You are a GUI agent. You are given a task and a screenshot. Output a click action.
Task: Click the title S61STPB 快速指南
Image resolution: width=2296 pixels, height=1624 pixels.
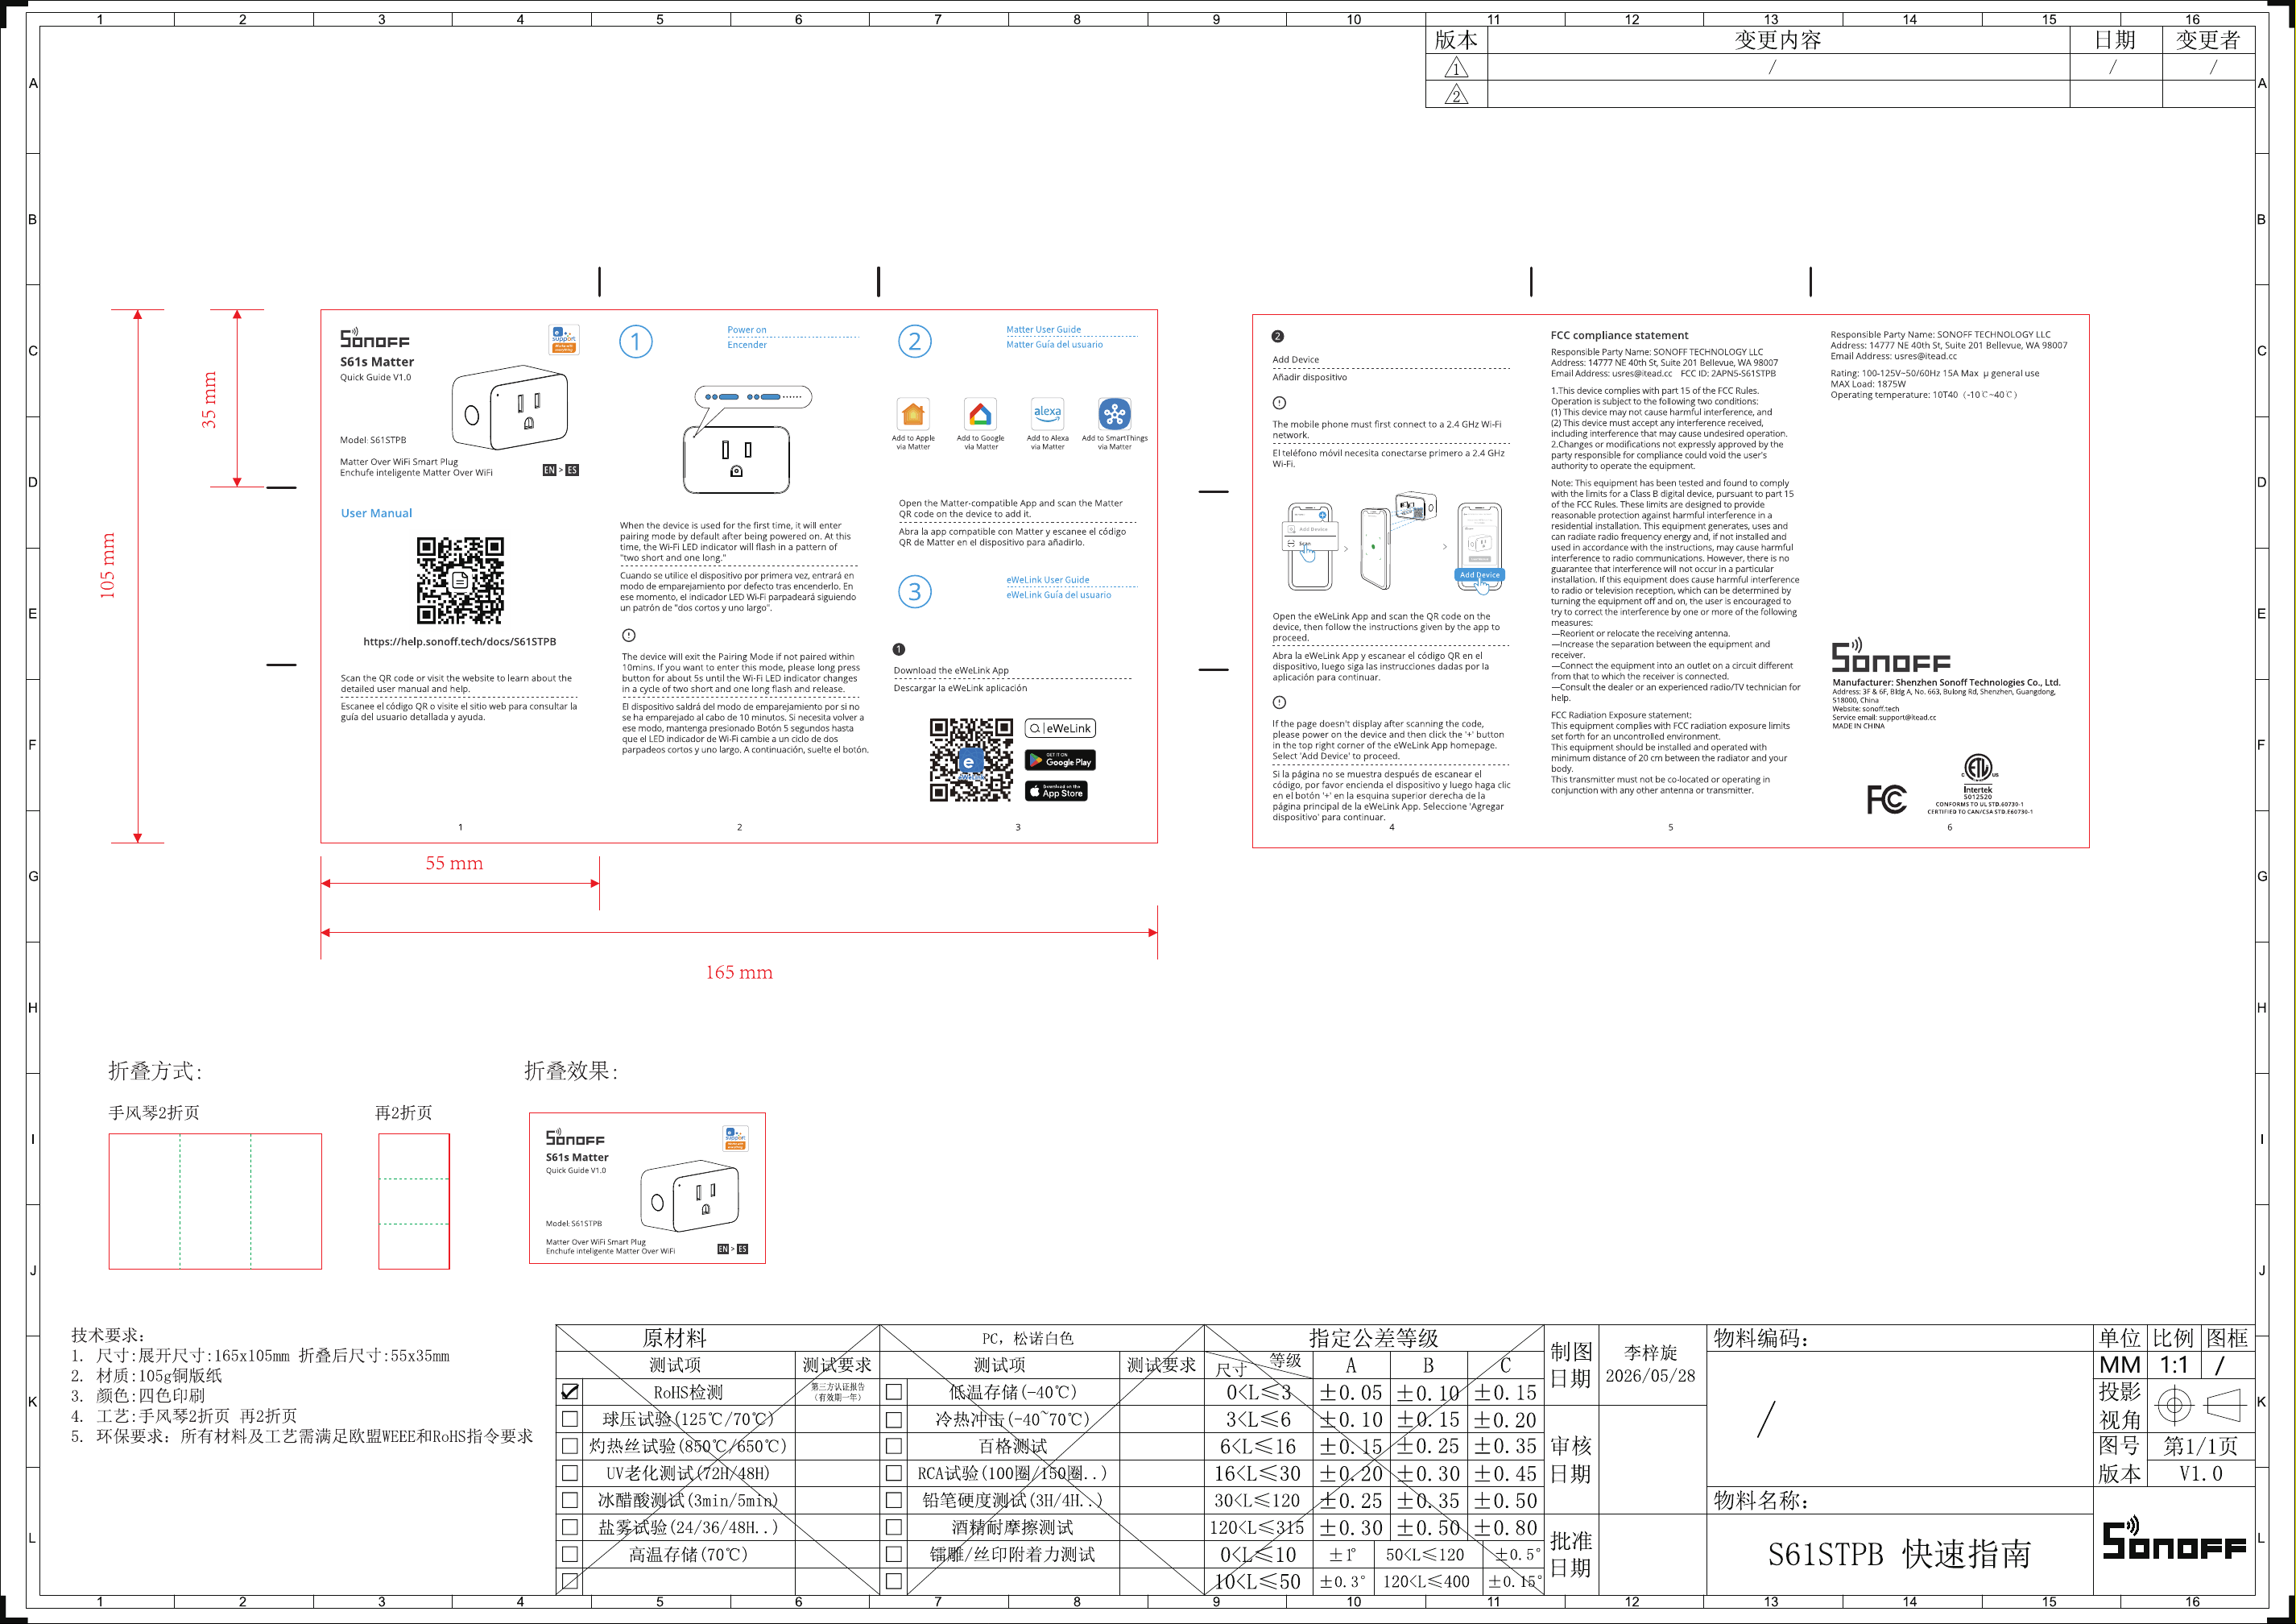[x=1899, y=1554]
